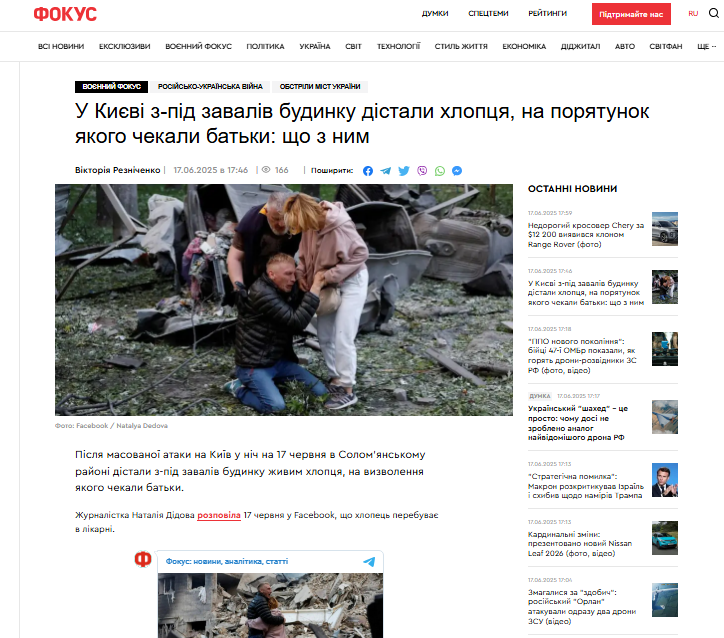Share article on Facebook icon
This screenshot has height=638, width=724.
click(368, 171)
